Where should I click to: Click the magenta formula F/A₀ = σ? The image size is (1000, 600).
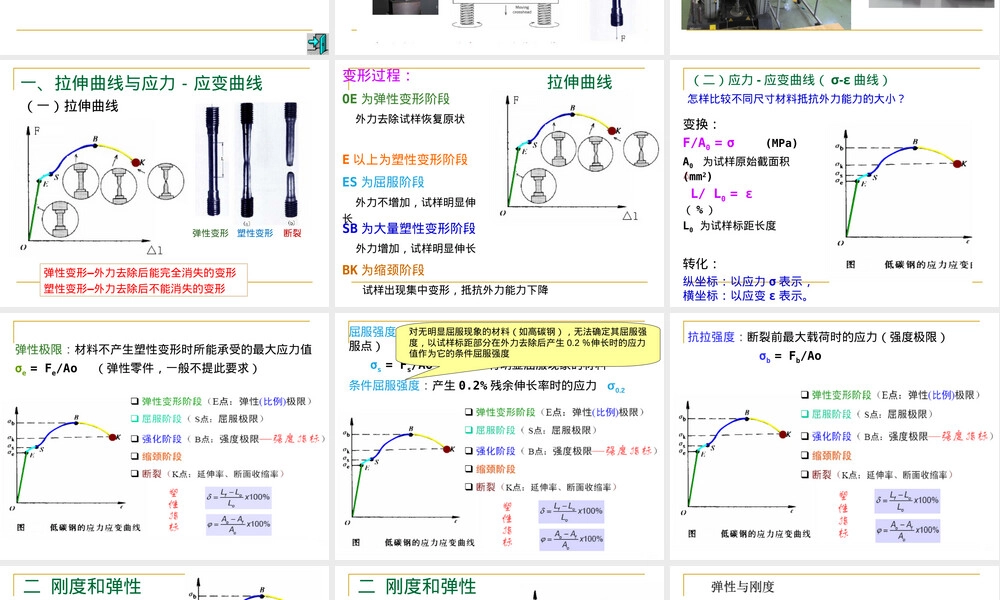pos(709,143)
